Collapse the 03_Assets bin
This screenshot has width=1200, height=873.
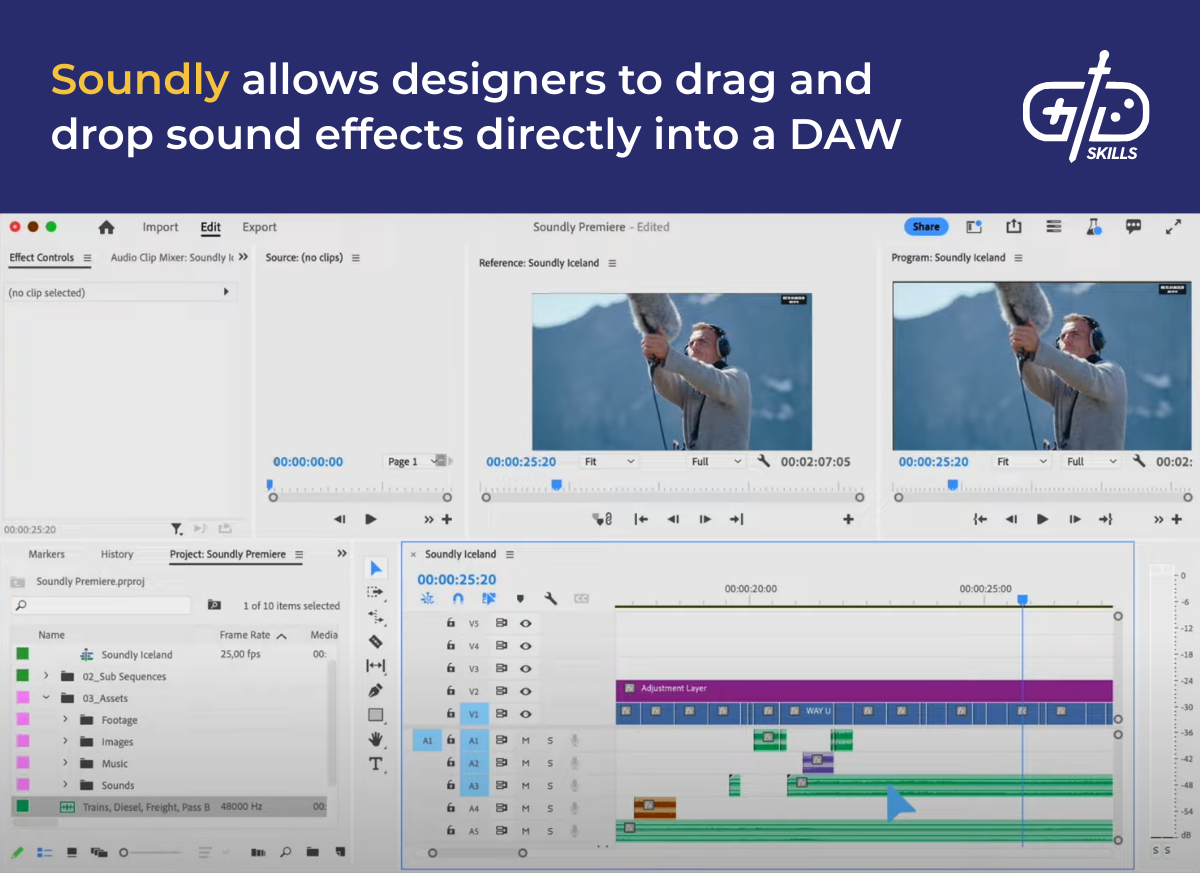(46, 698)
